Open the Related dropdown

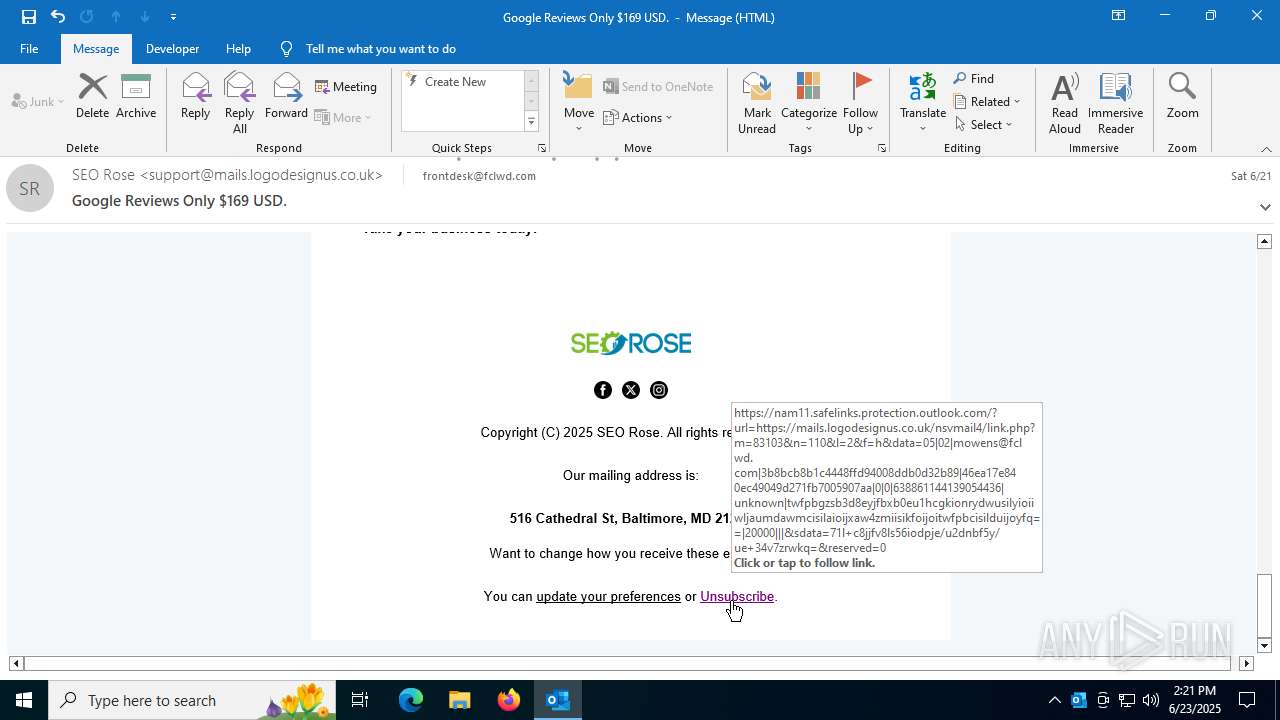point(987,102)
